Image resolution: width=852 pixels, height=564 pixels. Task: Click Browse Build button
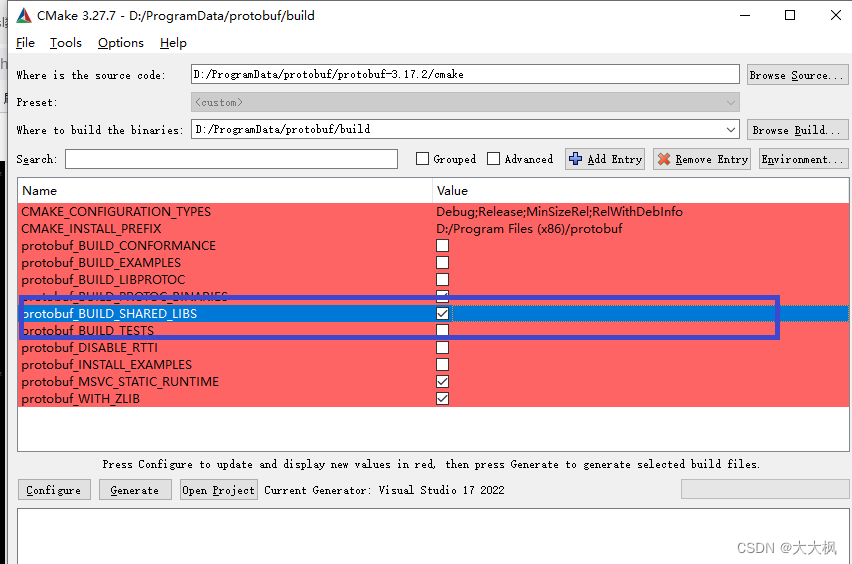797,130
